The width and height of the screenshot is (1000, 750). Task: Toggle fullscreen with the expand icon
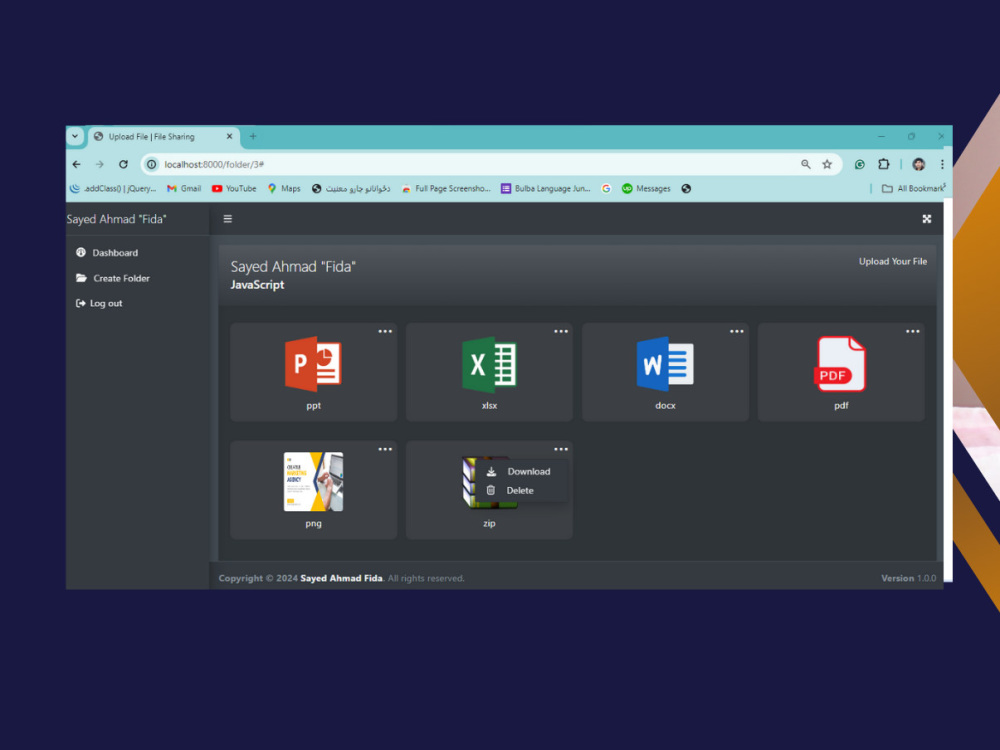coord(927,219)
